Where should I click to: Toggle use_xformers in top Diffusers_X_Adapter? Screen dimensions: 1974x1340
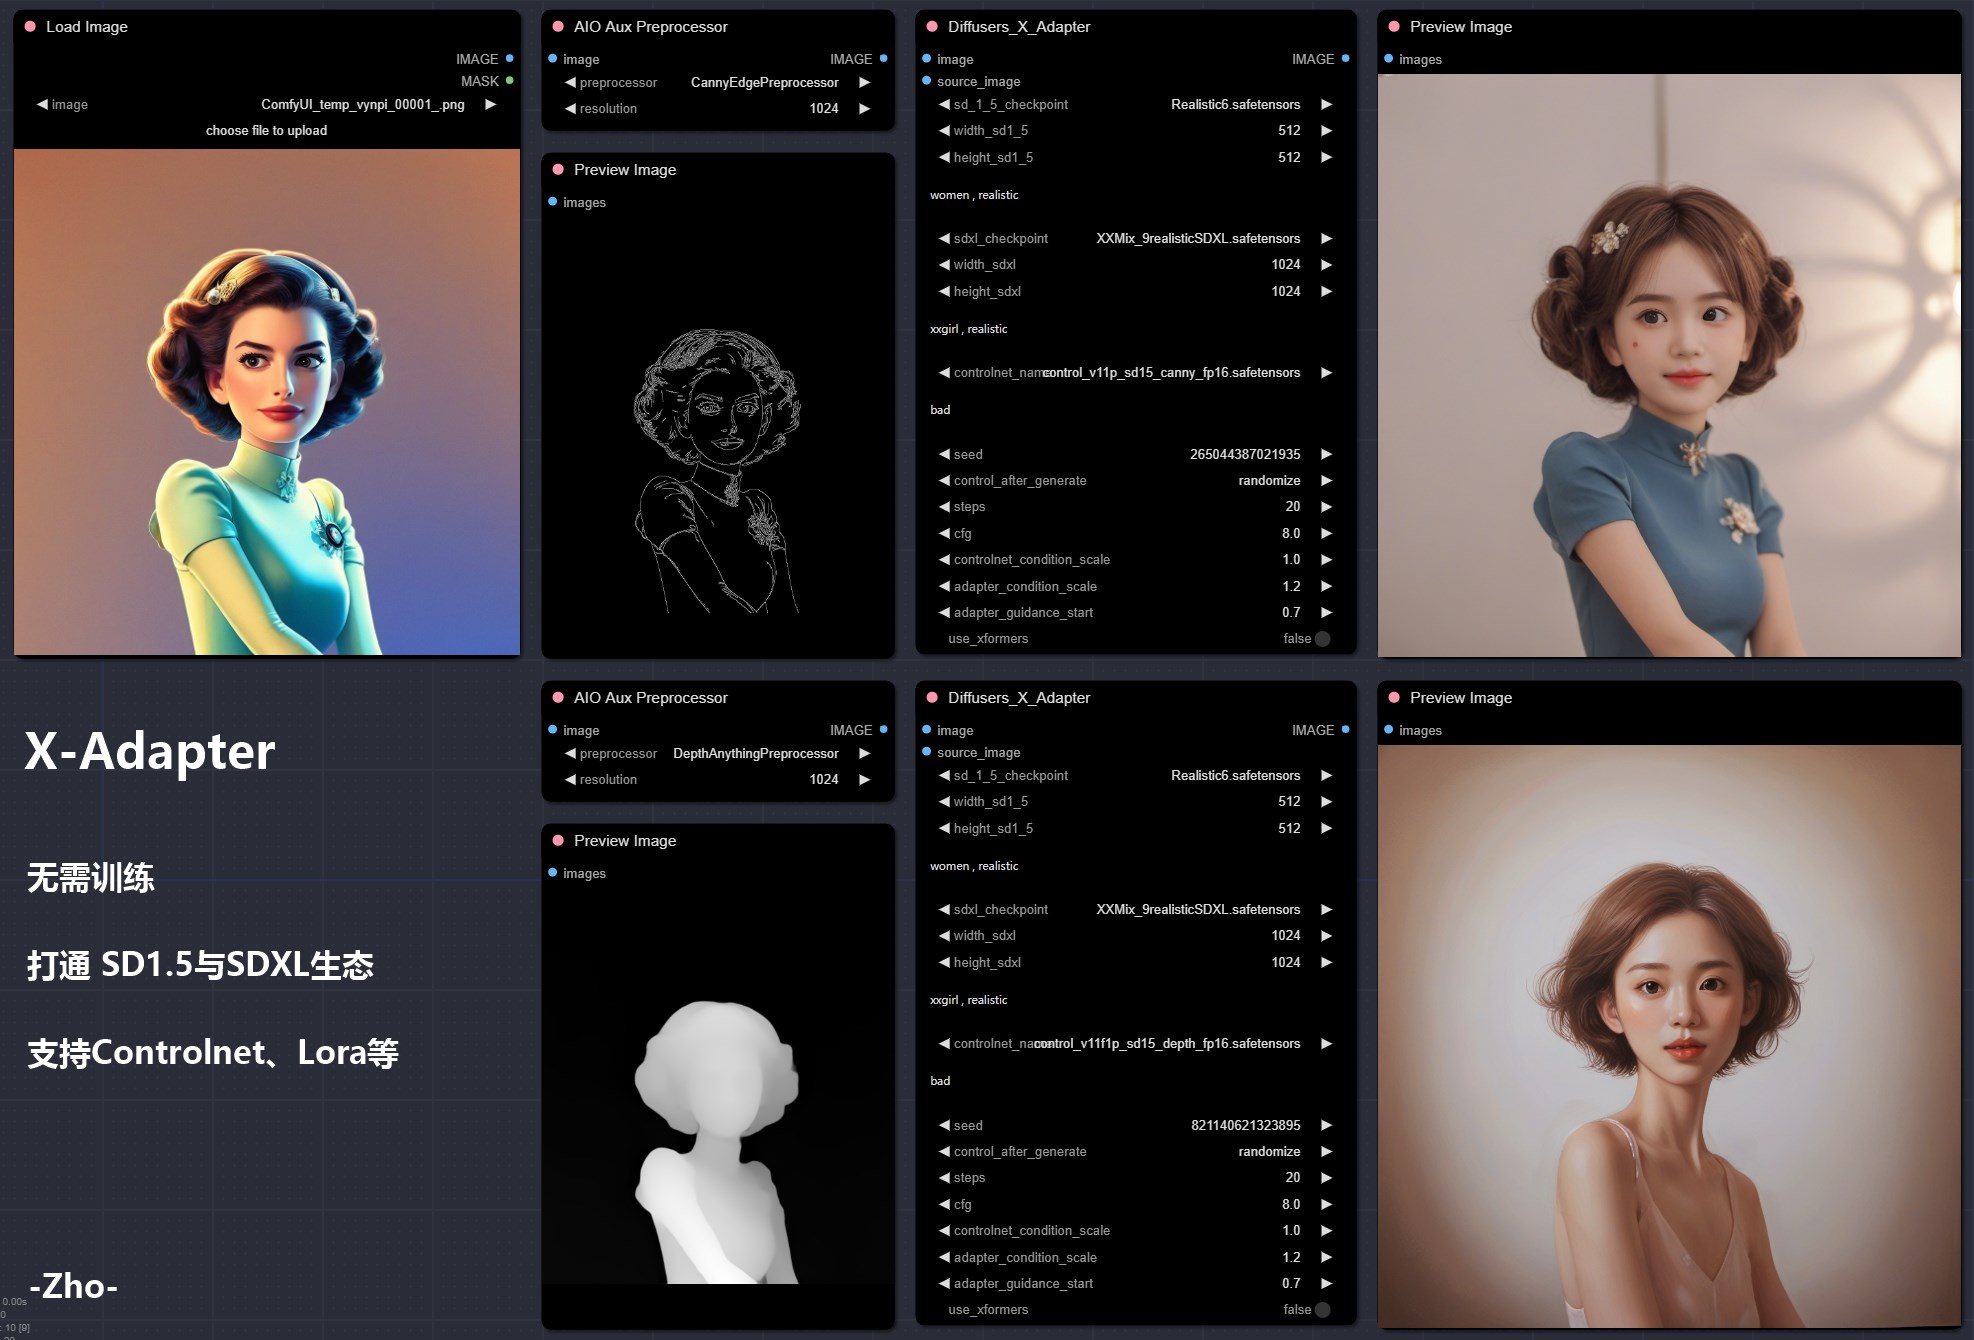[1323, 639]
